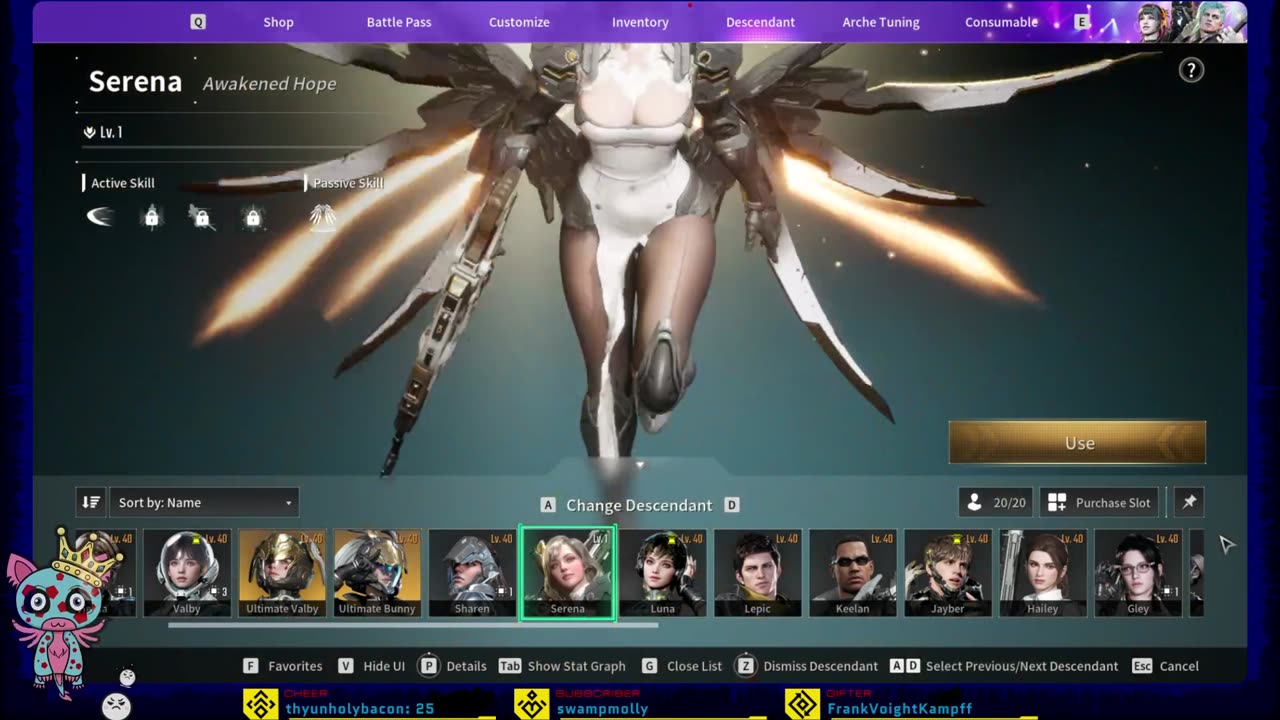The image size is (1280, 720).
Task: Click the fourth locked active skill
Action: click(253, 216)
